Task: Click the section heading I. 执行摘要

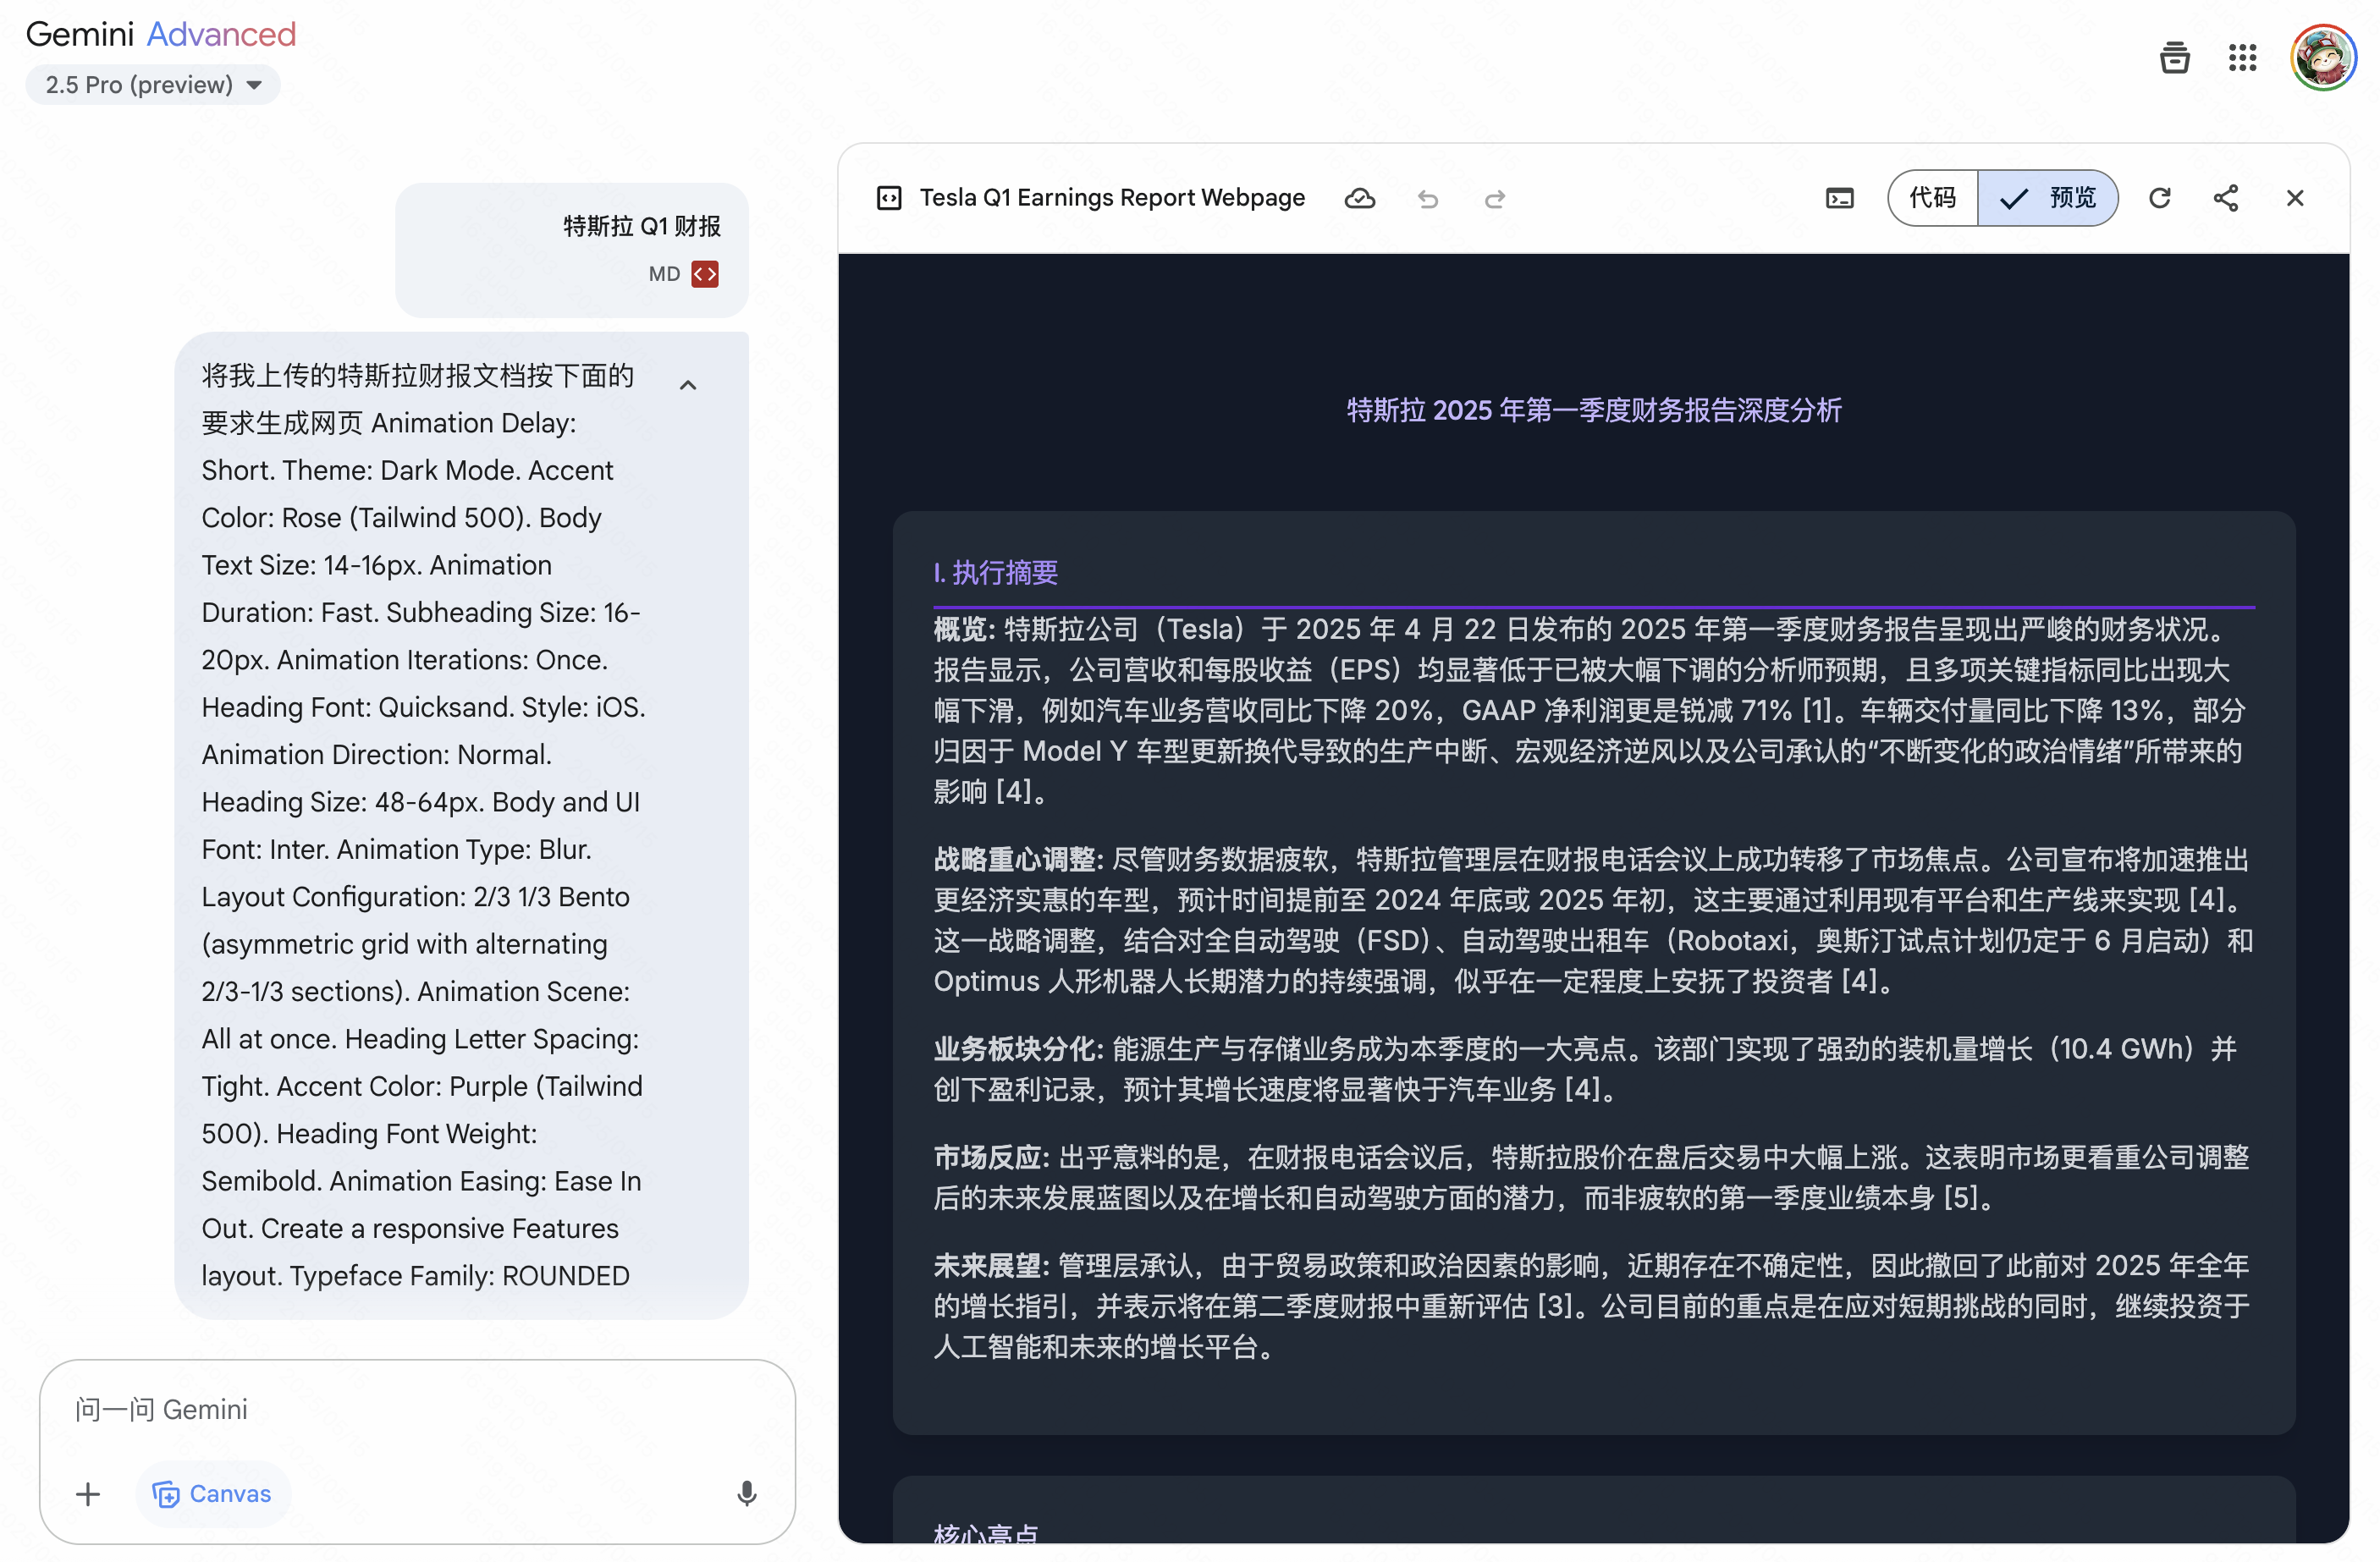Action: click(996, 572)
